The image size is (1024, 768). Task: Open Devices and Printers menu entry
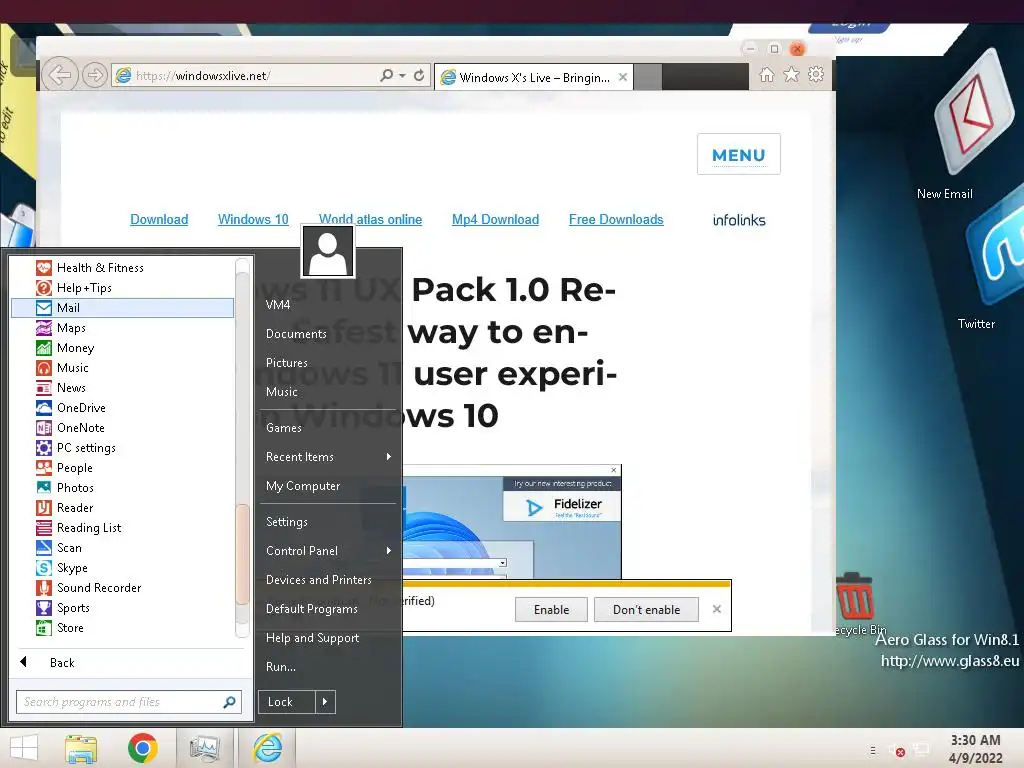pos(319,580)
